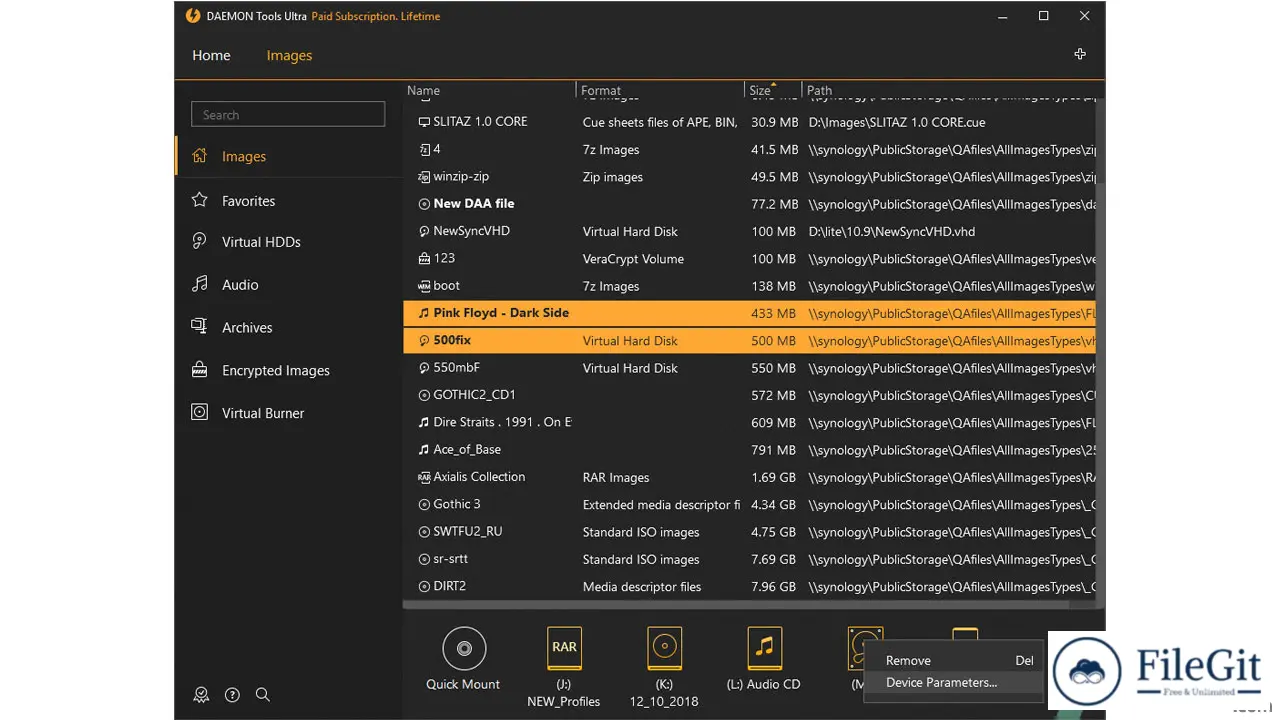Open Archives in the sidebar
This screenshot has height=720, width=1280.
coord(288,328)
